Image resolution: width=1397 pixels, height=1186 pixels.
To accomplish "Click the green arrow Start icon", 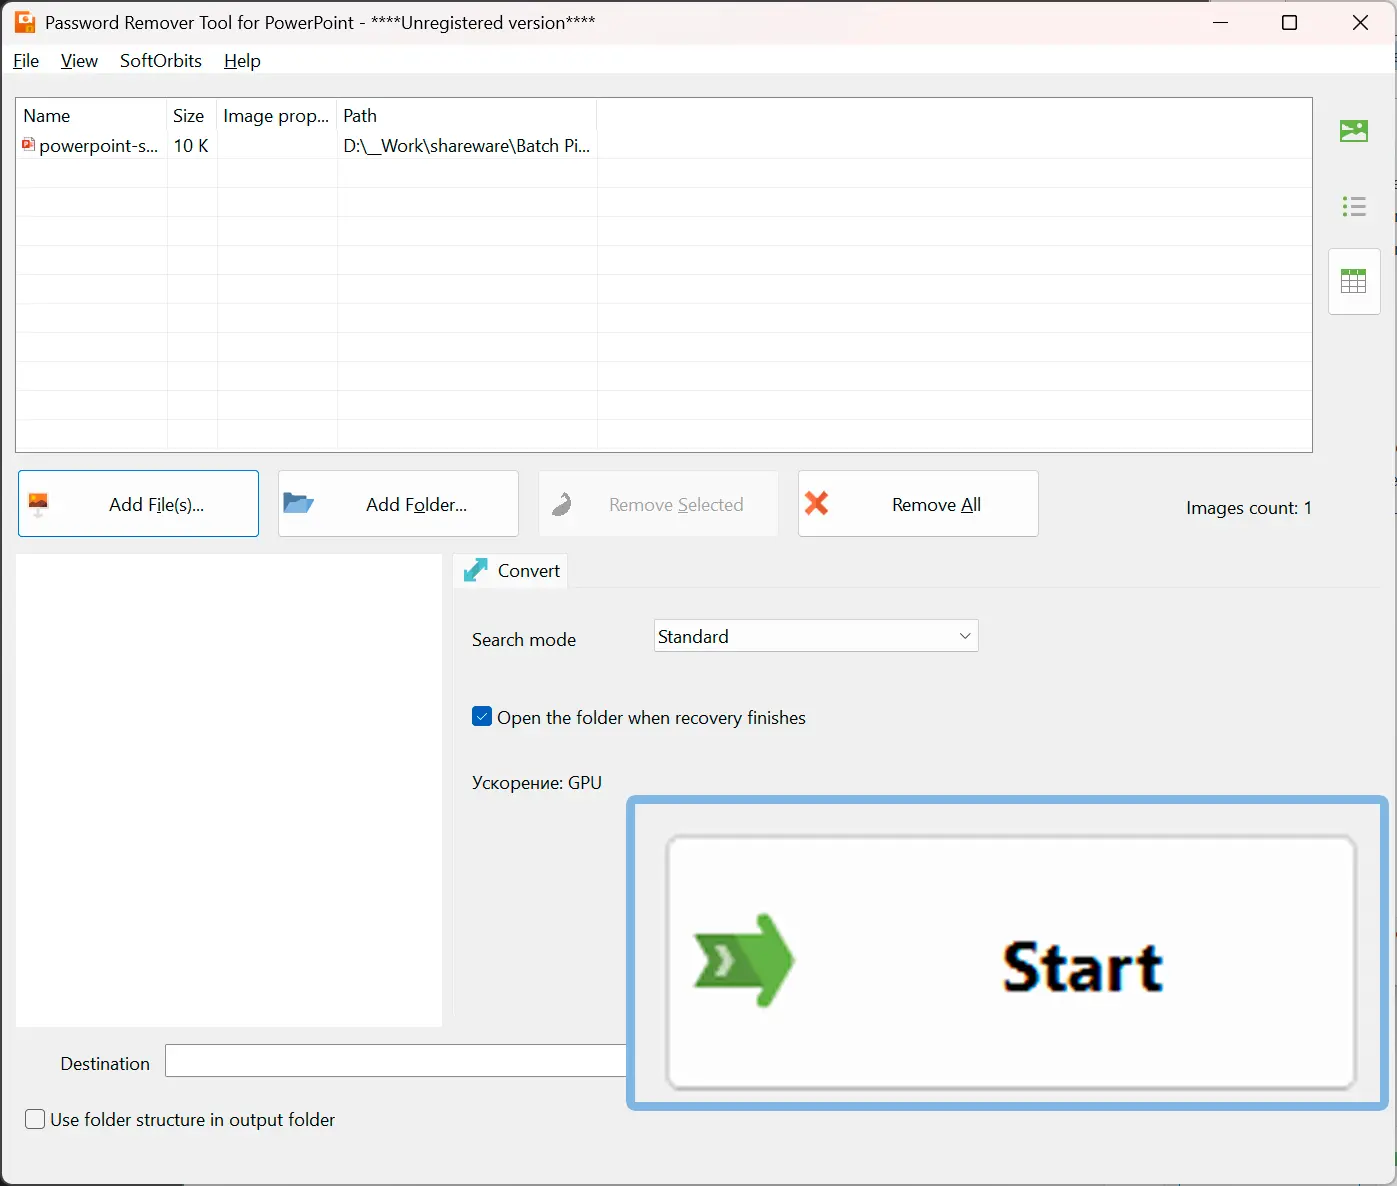I will click(744, 960).
